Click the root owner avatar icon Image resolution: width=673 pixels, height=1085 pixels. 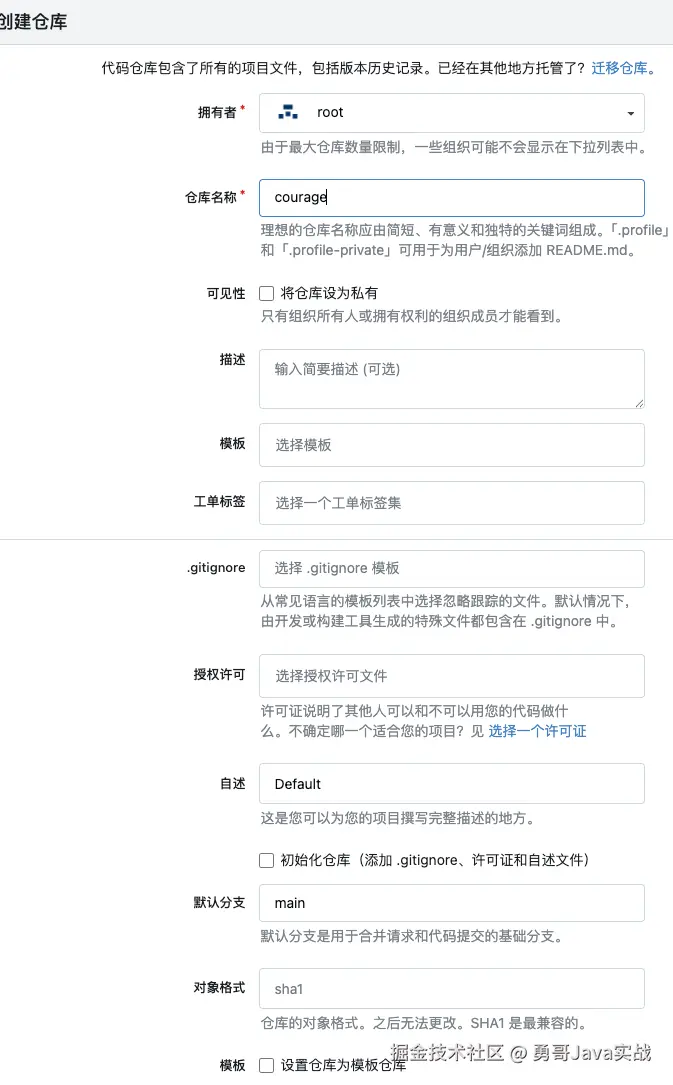(x=288, y=113)
